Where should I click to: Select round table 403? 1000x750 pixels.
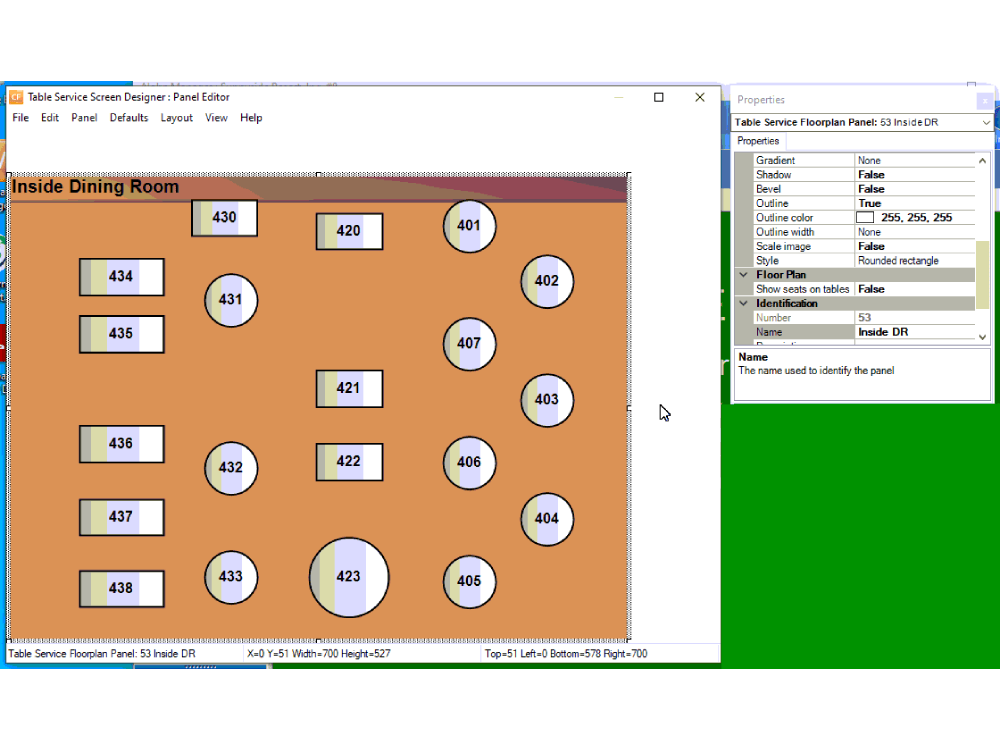click(x=547, y=400)
